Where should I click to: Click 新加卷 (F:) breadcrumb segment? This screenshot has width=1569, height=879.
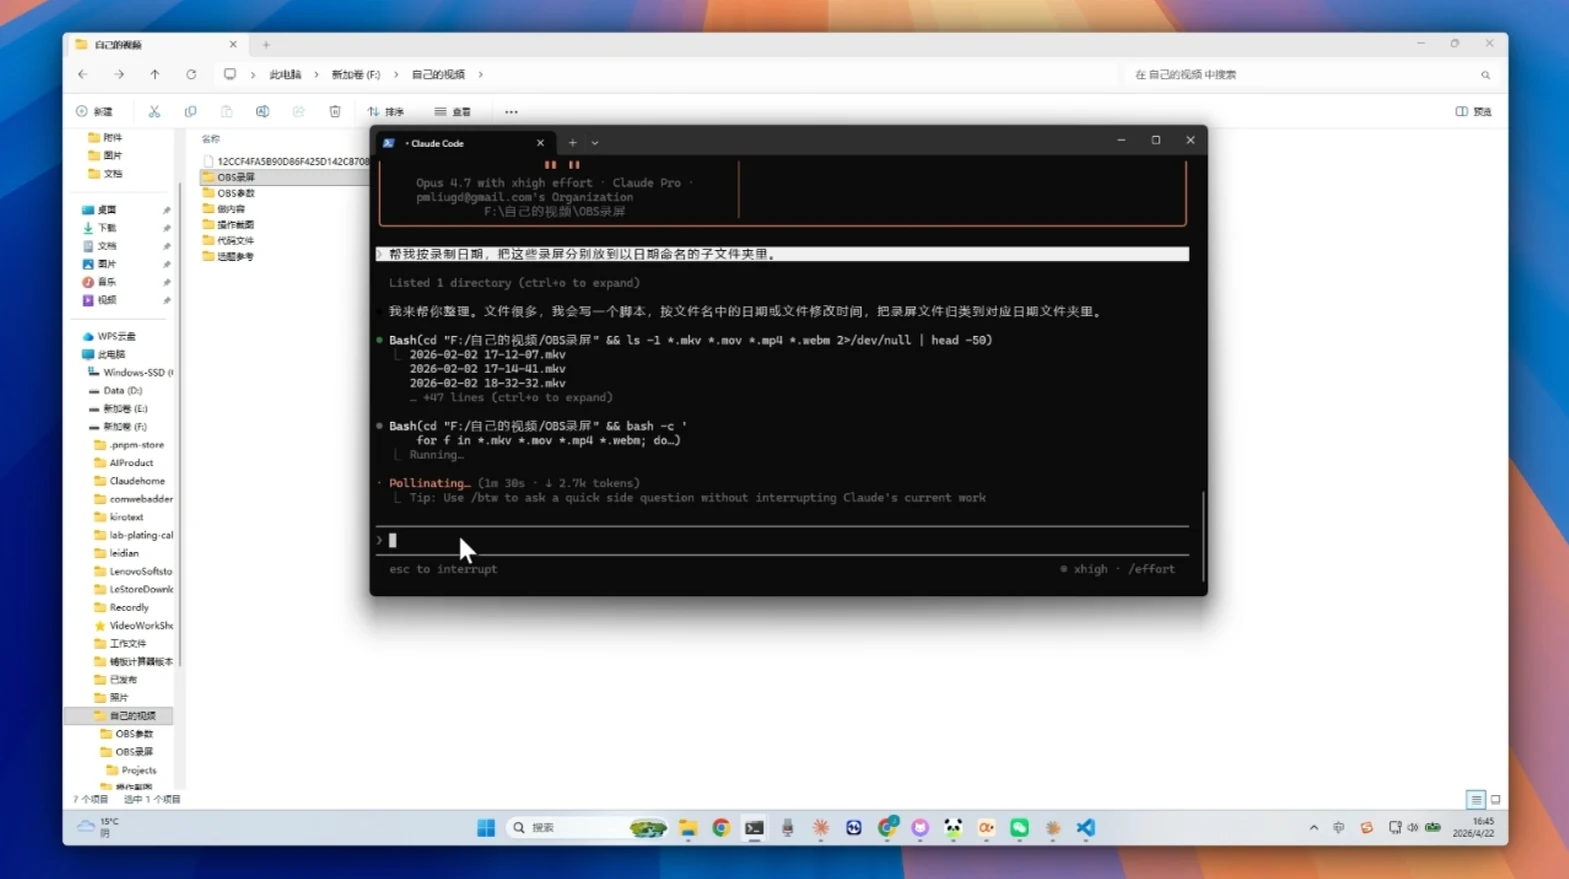356,74
